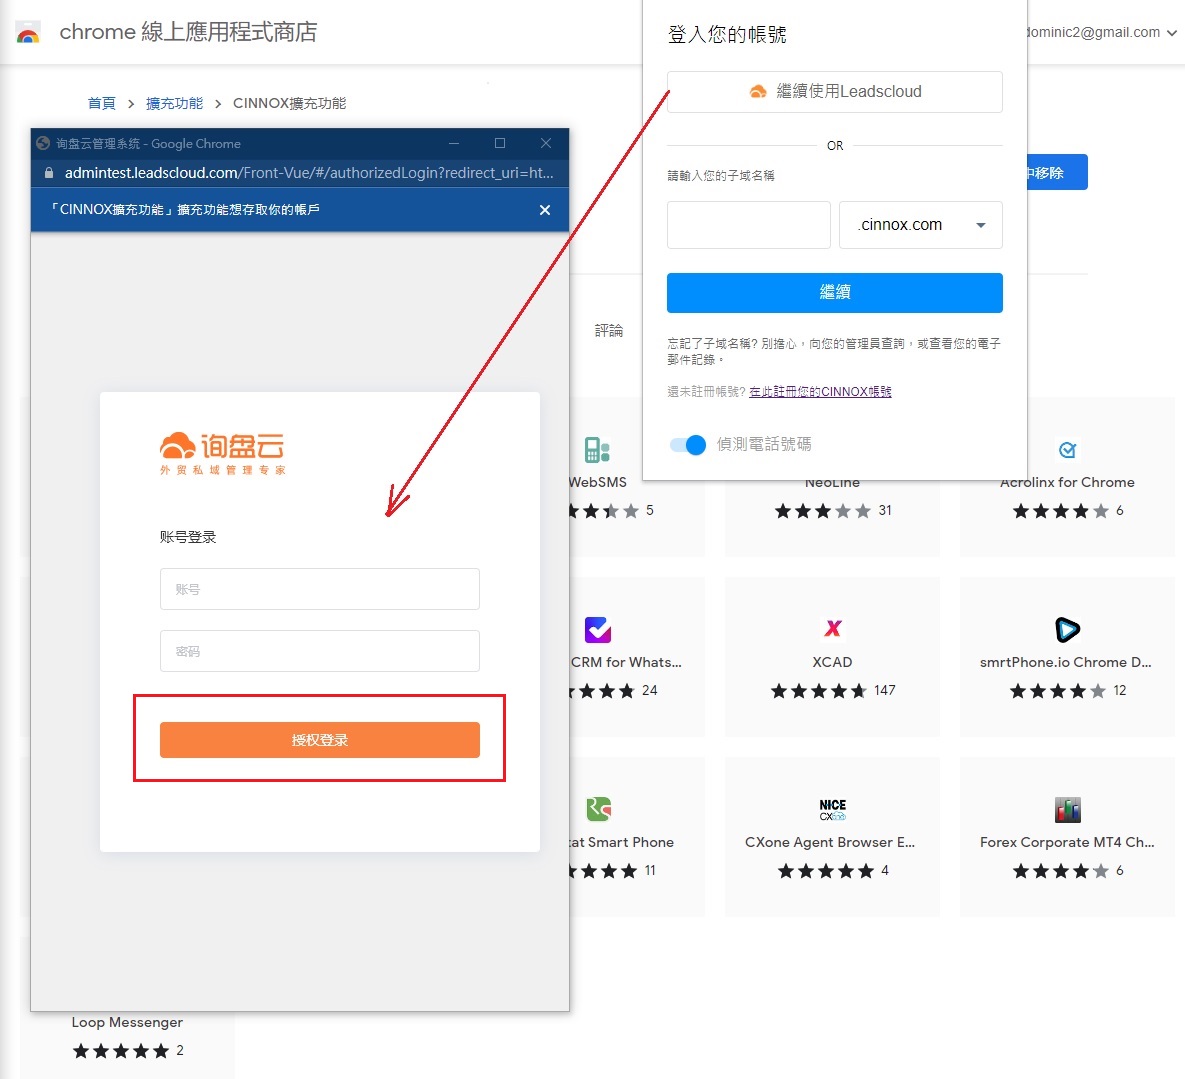Click the 首頁 breadcrumb link

coord(101,104)
